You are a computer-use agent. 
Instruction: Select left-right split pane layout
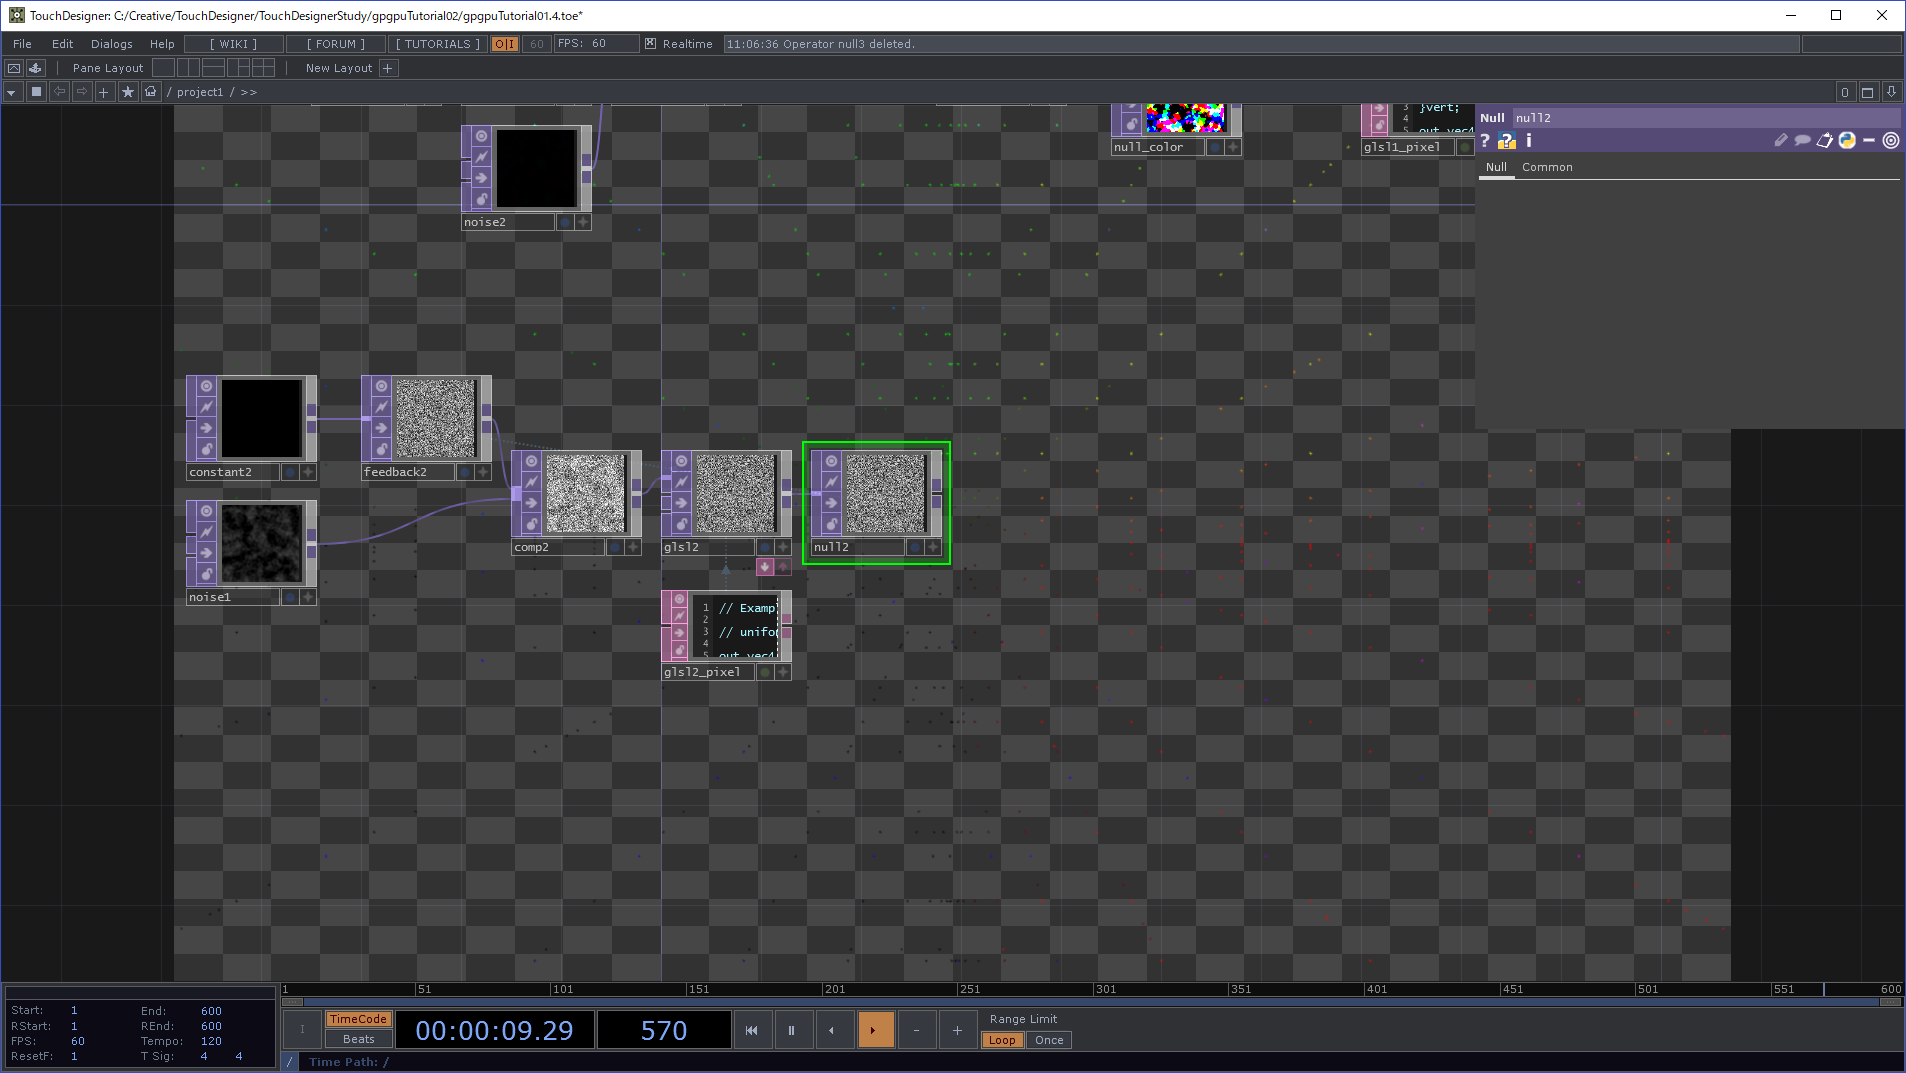(188, 68)
